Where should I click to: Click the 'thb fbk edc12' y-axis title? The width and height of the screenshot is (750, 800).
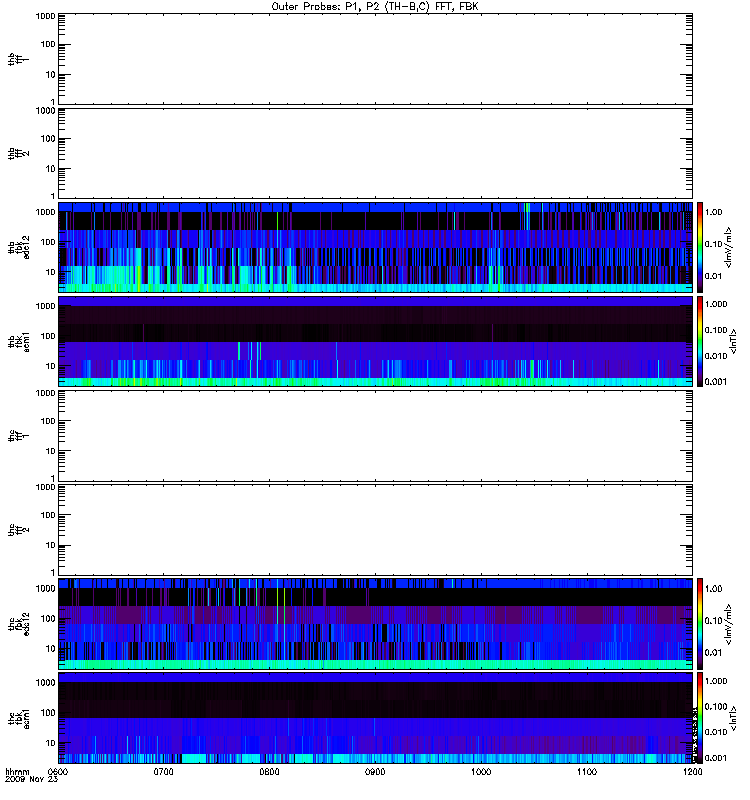19,247
